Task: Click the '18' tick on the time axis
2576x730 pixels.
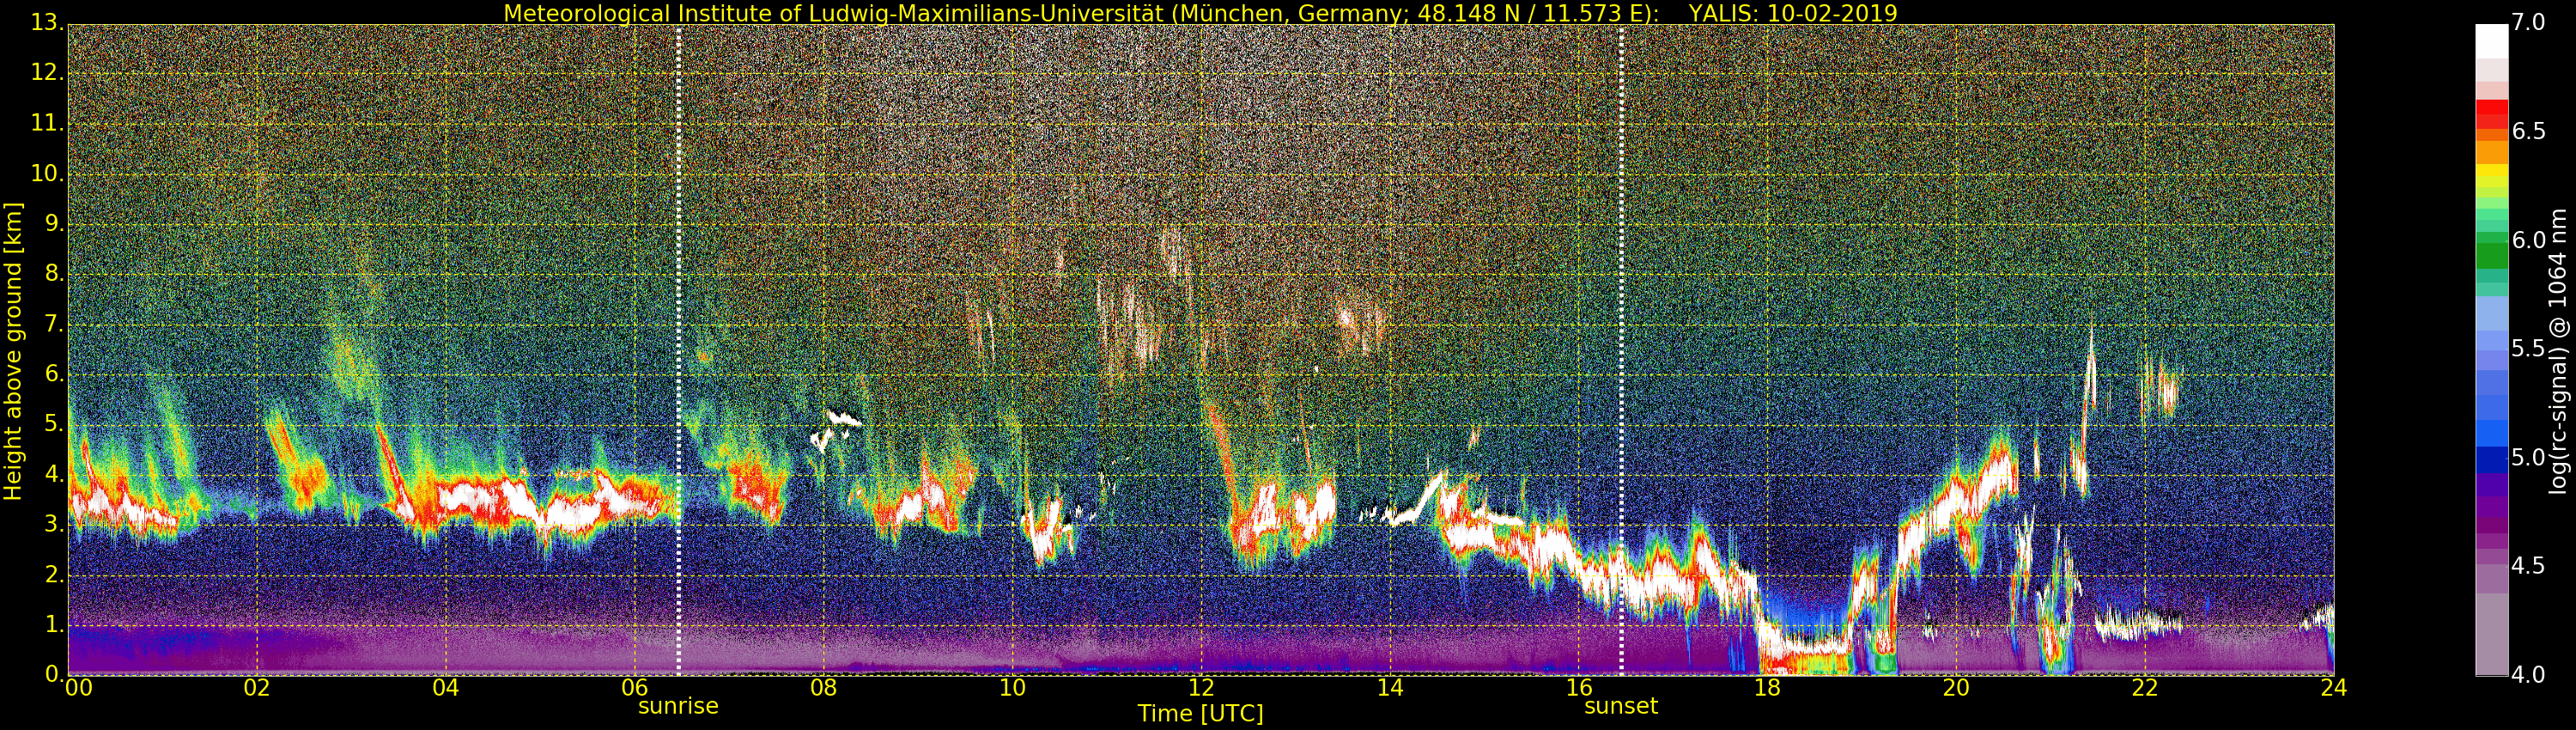Action: click(1767, 688)
